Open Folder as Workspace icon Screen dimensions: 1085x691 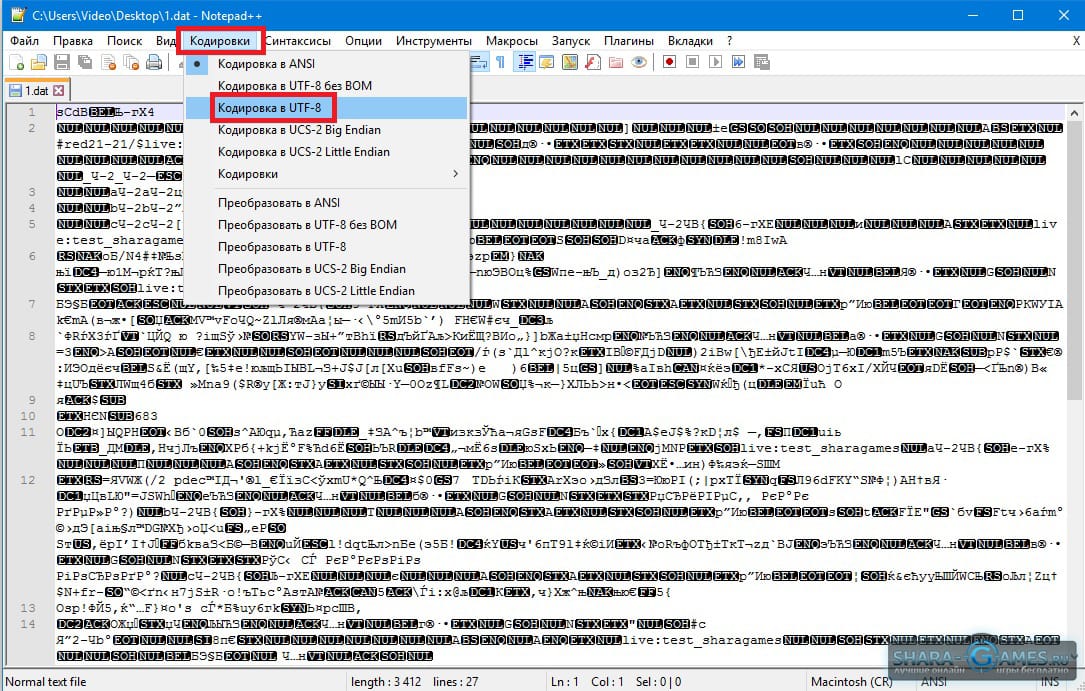[x=615, y=62]
